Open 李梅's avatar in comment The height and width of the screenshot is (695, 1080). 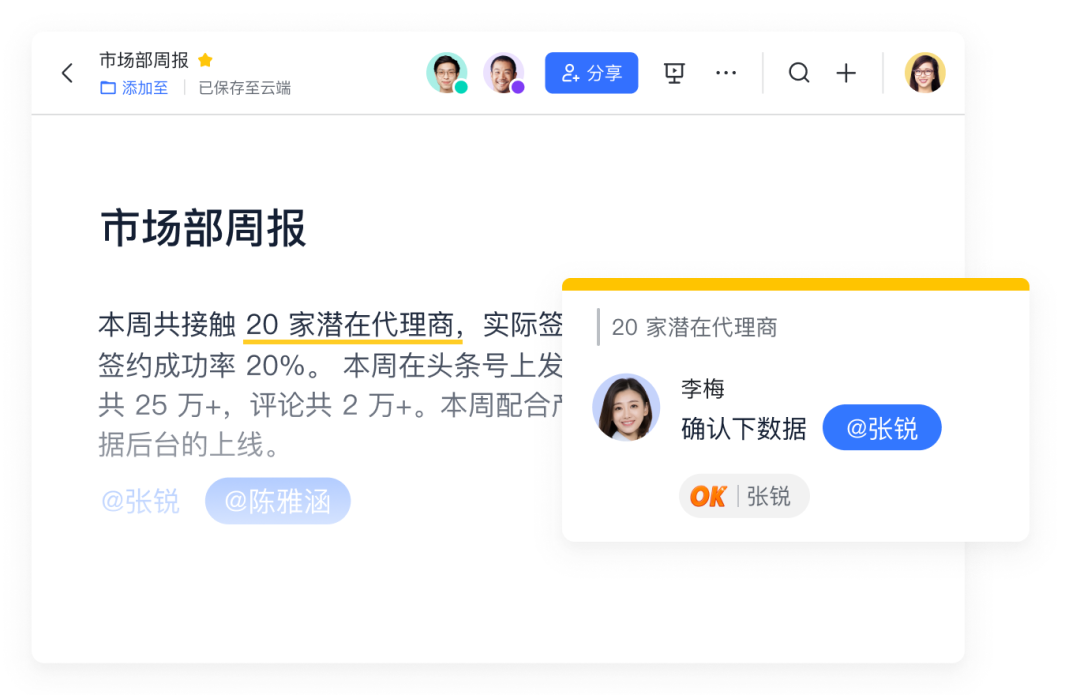coord(625,407)
